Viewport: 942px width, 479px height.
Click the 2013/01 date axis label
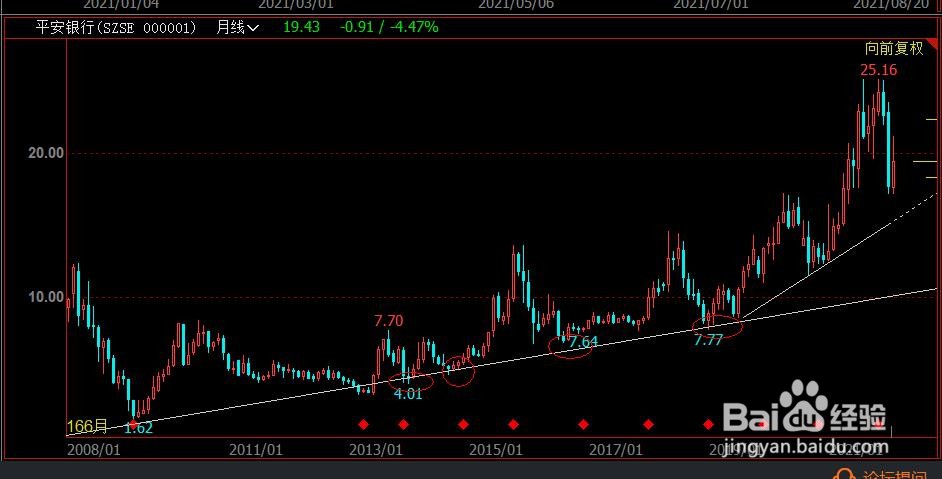pos(375,450)
